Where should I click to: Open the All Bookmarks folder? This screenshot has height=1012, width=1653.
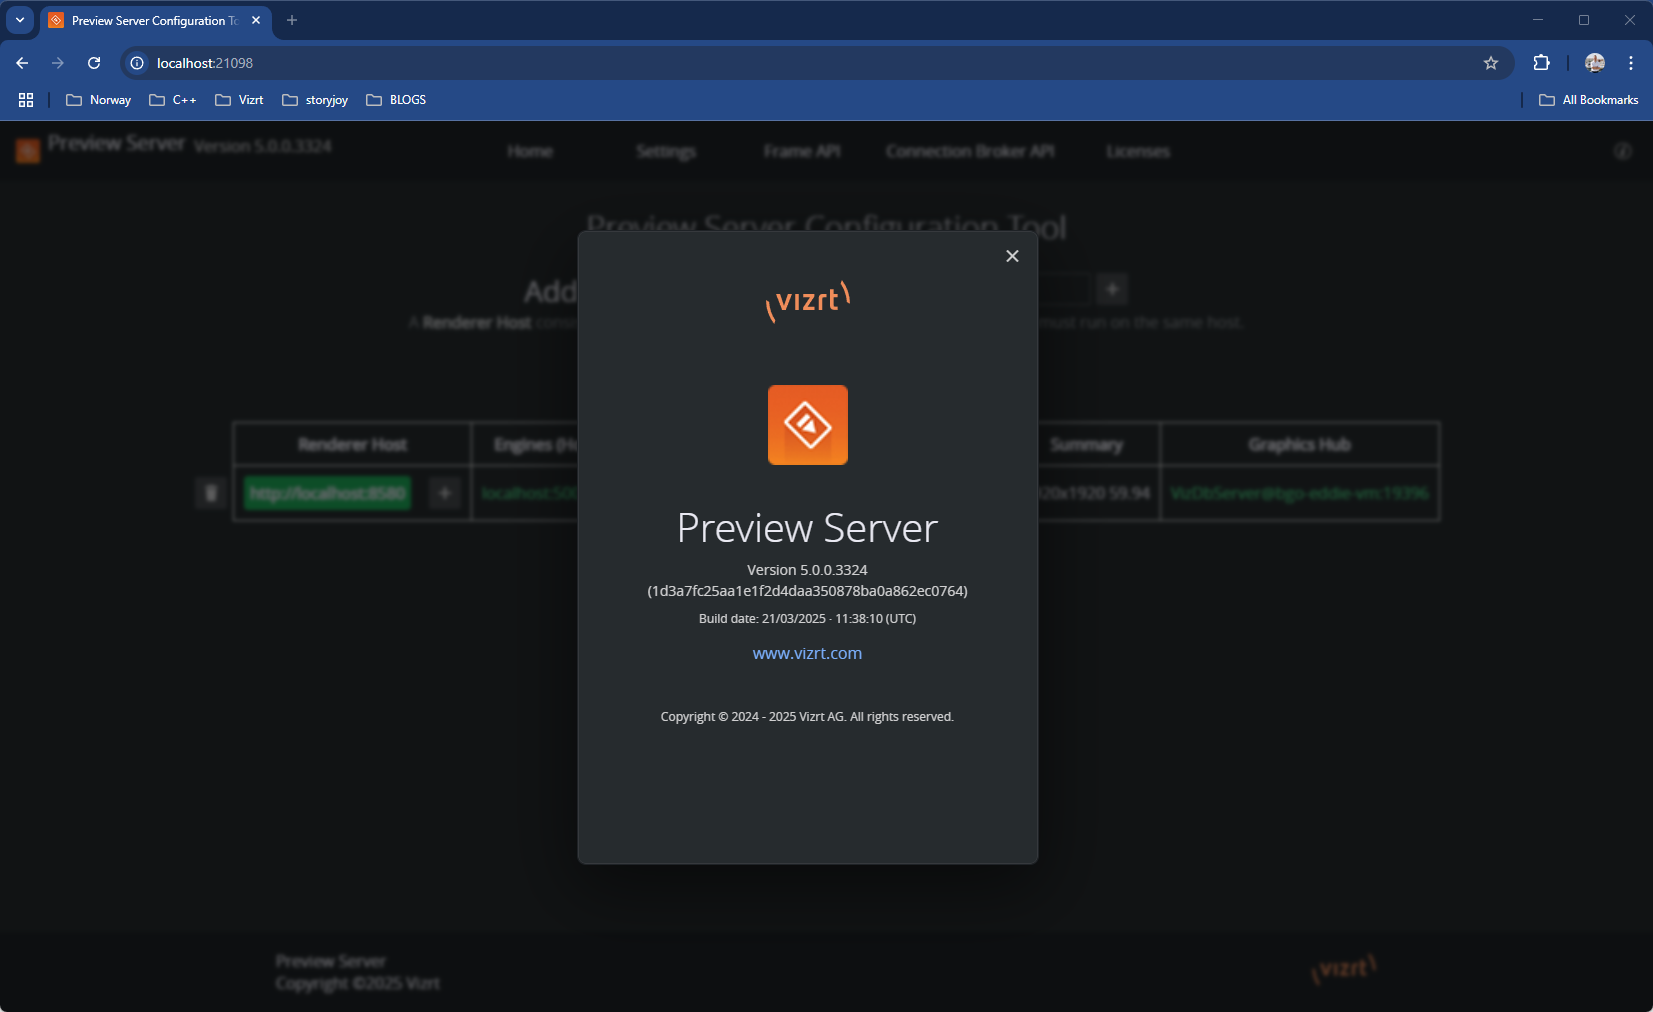(1588, 100)
